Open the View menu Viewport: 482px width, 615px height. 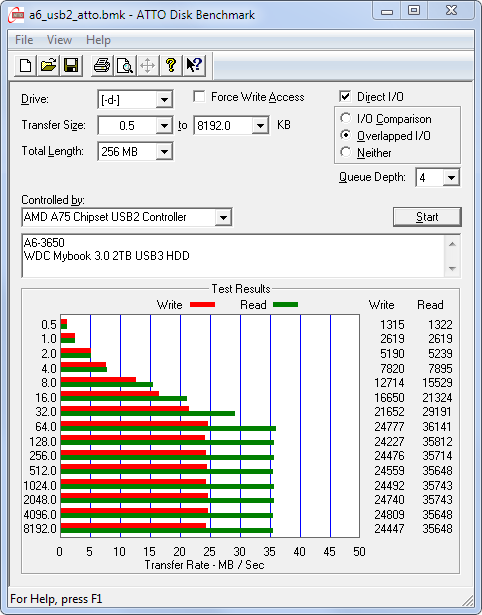click(x=59, y=40)
